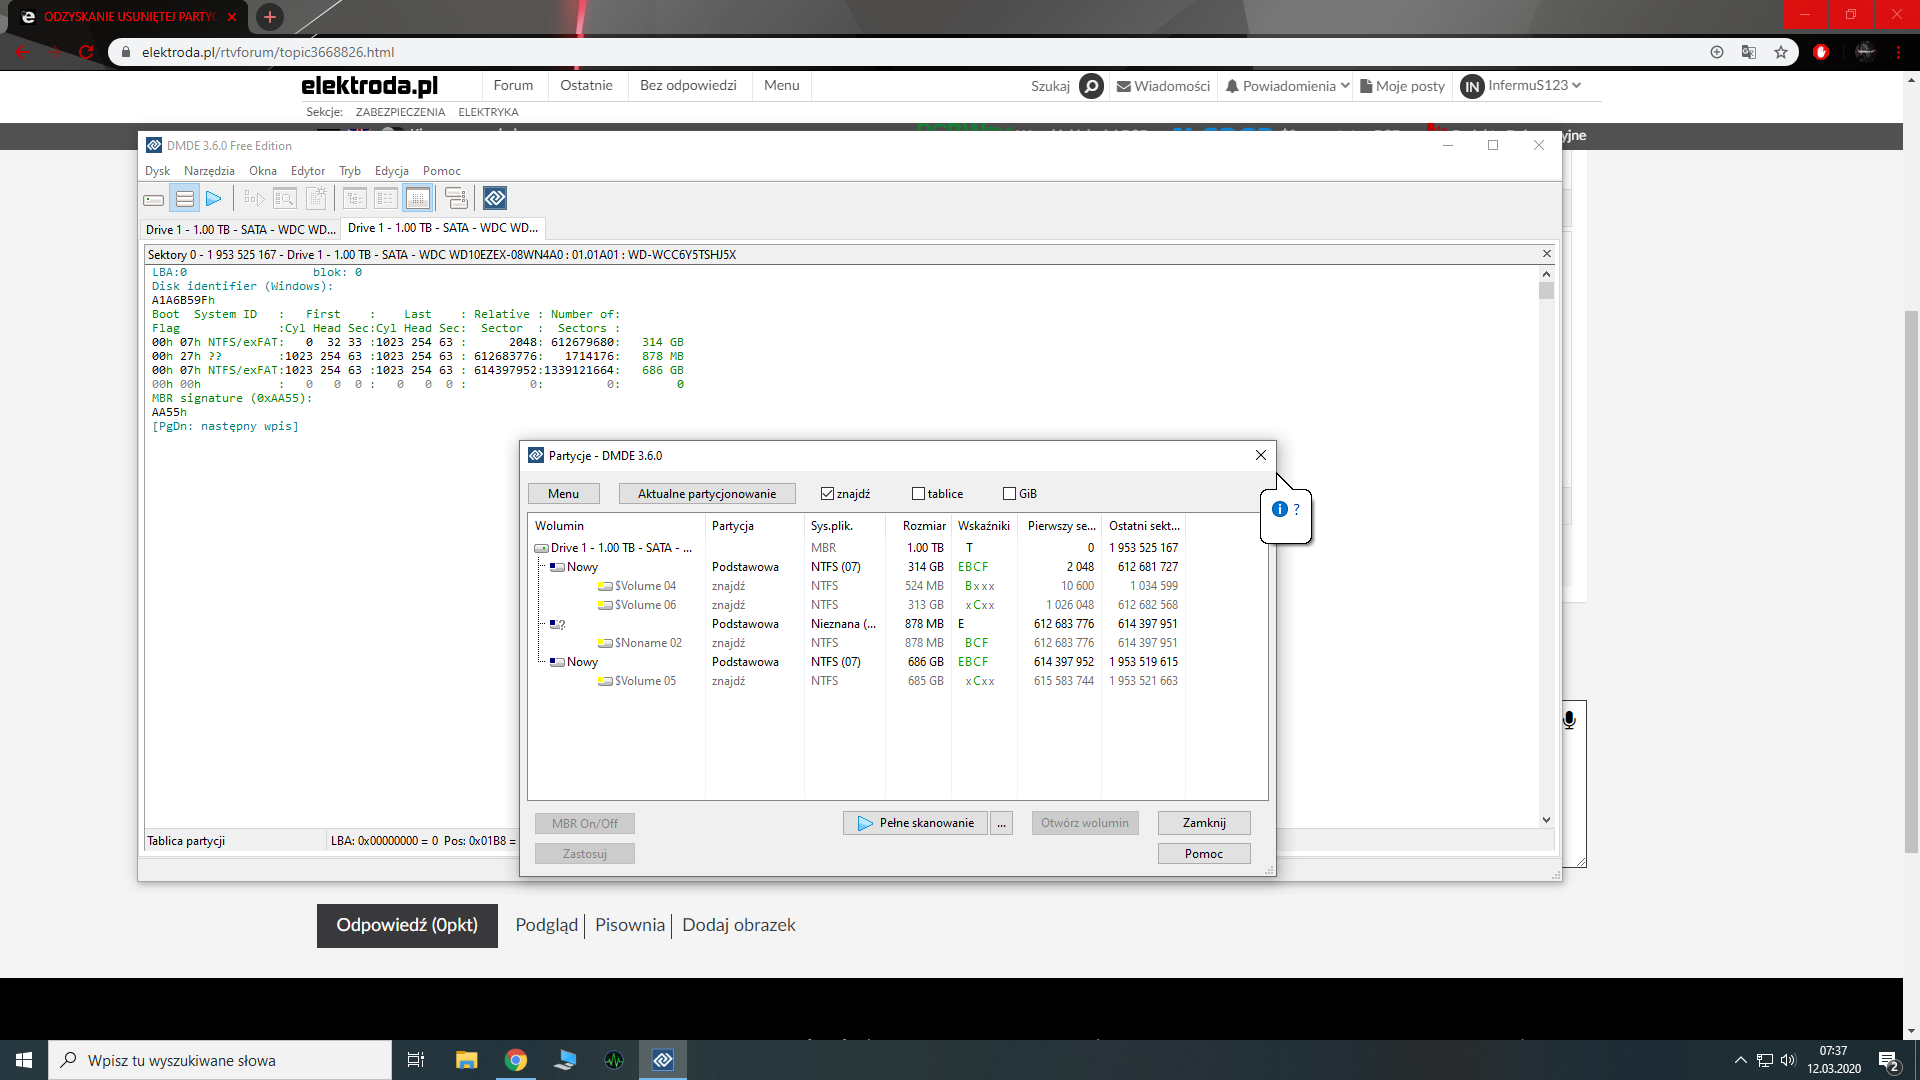This screenshot has width=1920, height=1080.
Task: Click the Zamknij button
Action: 1203,823
